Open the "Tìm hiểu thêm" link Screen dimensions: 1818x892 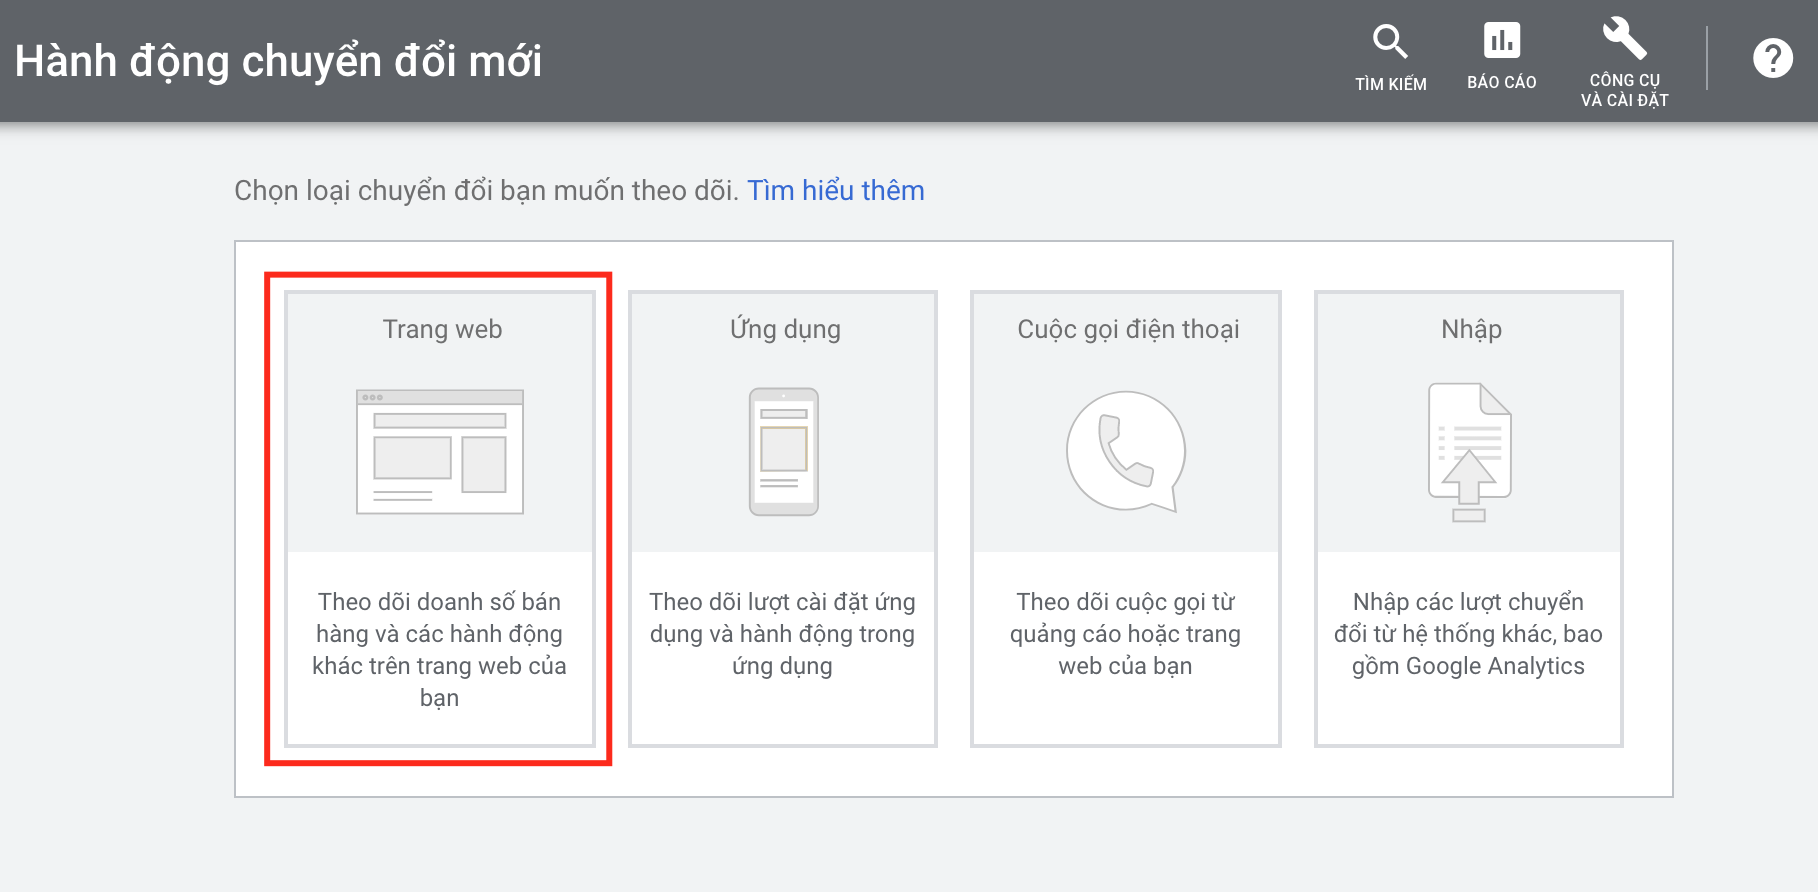835,190
